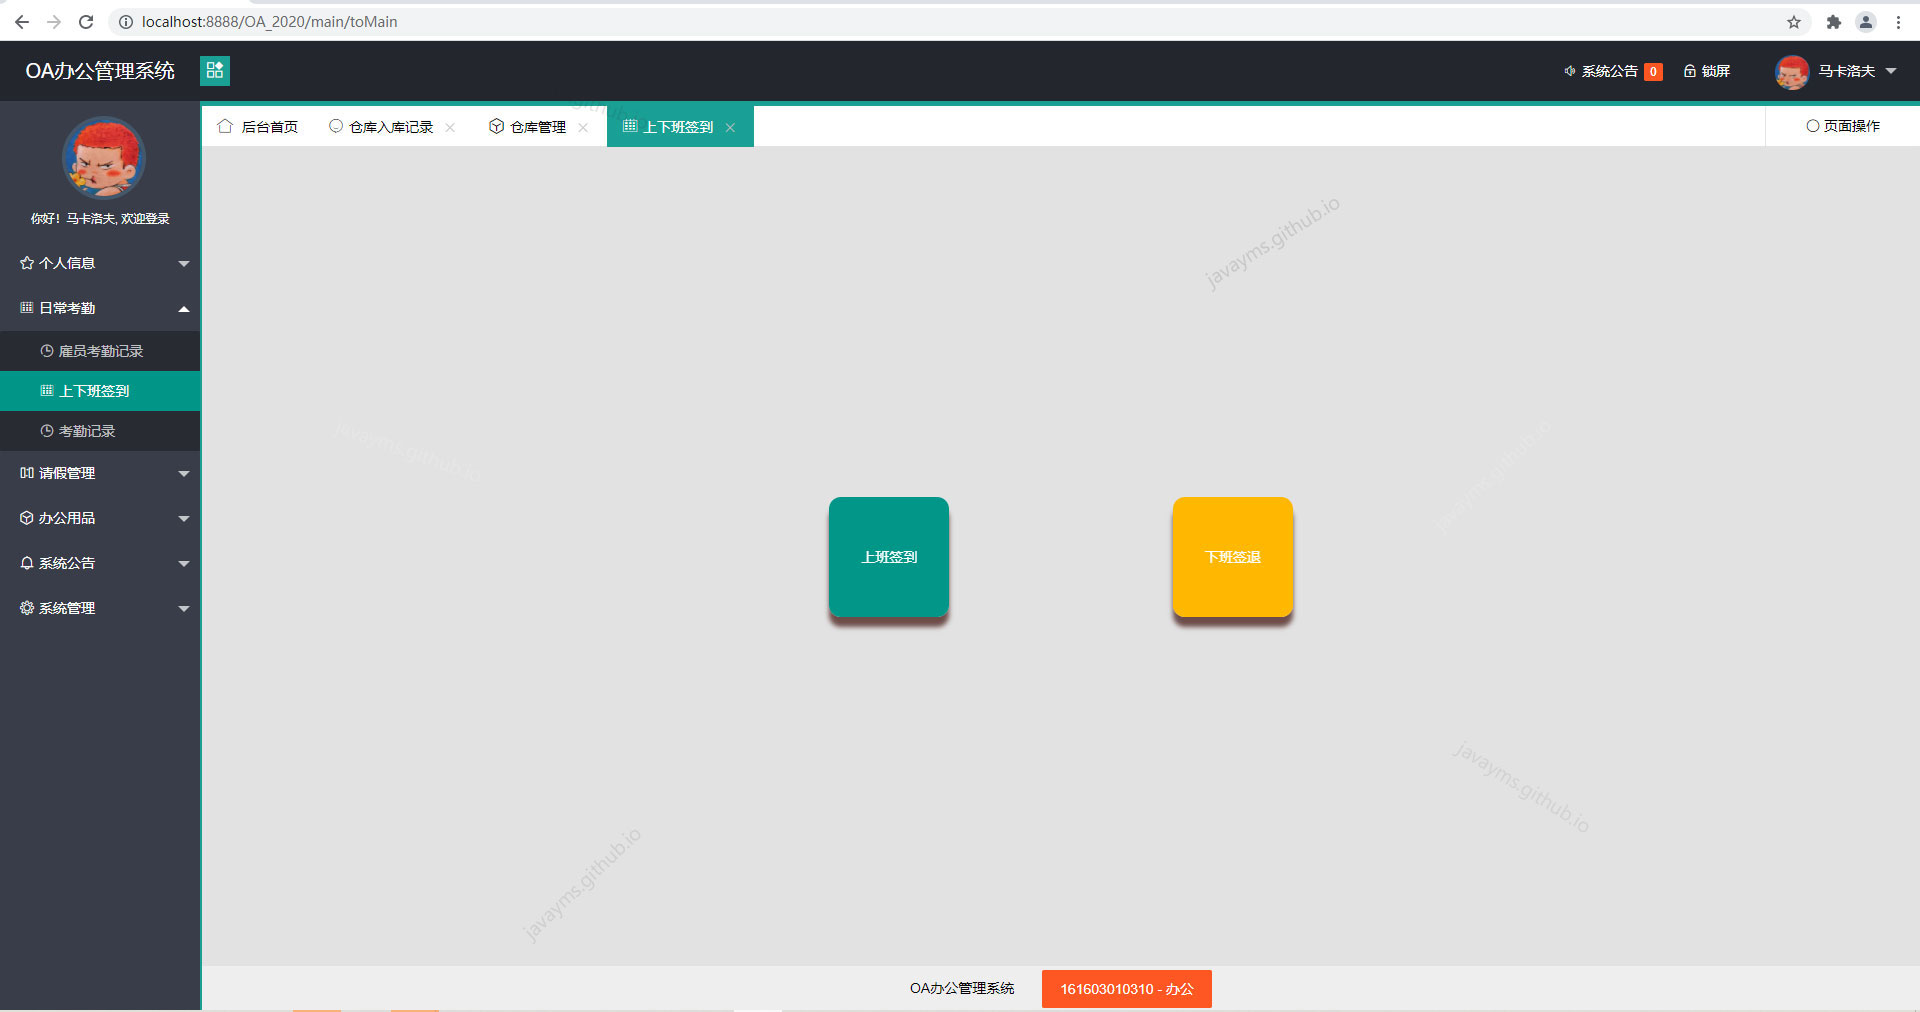Select the 雇员考勤记录 clock icon
Screen dimensions: 1920x1012
[46, 351]
